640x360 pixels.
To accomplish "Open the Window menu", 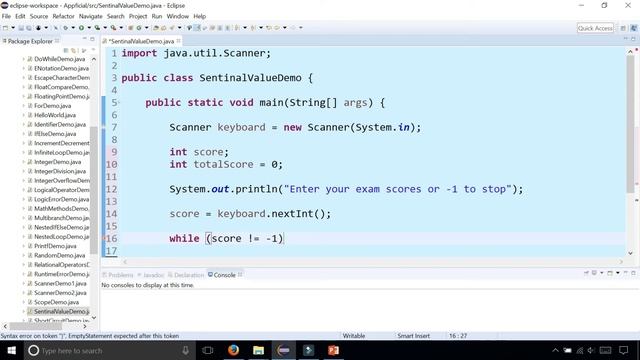I will point(178,16).
